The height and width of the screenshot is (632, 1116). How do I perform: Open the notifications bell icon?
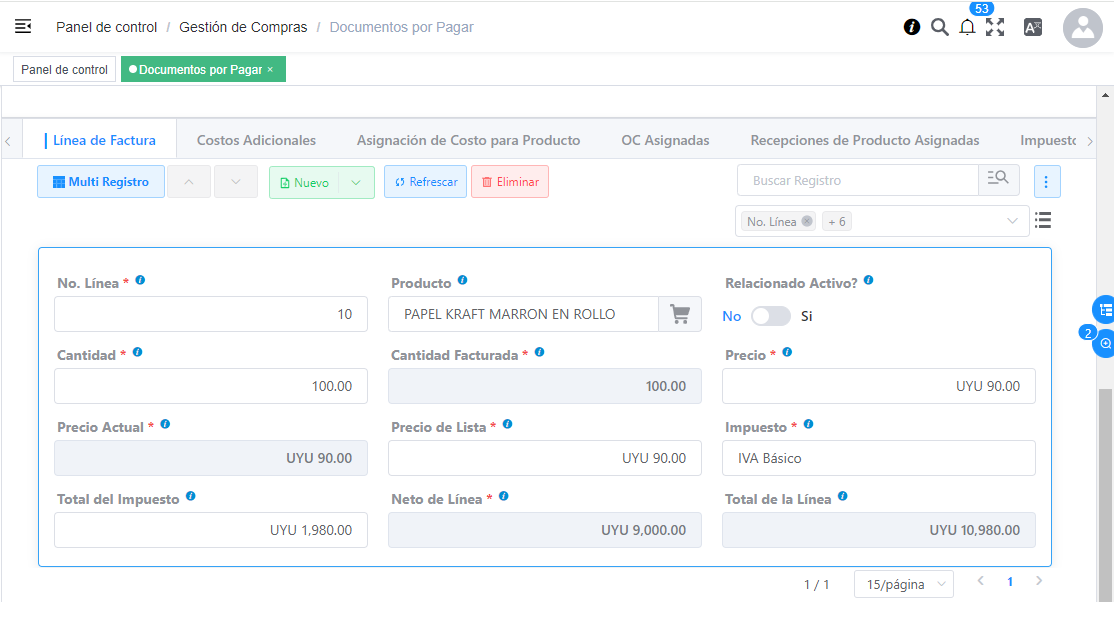pos(967,28)
